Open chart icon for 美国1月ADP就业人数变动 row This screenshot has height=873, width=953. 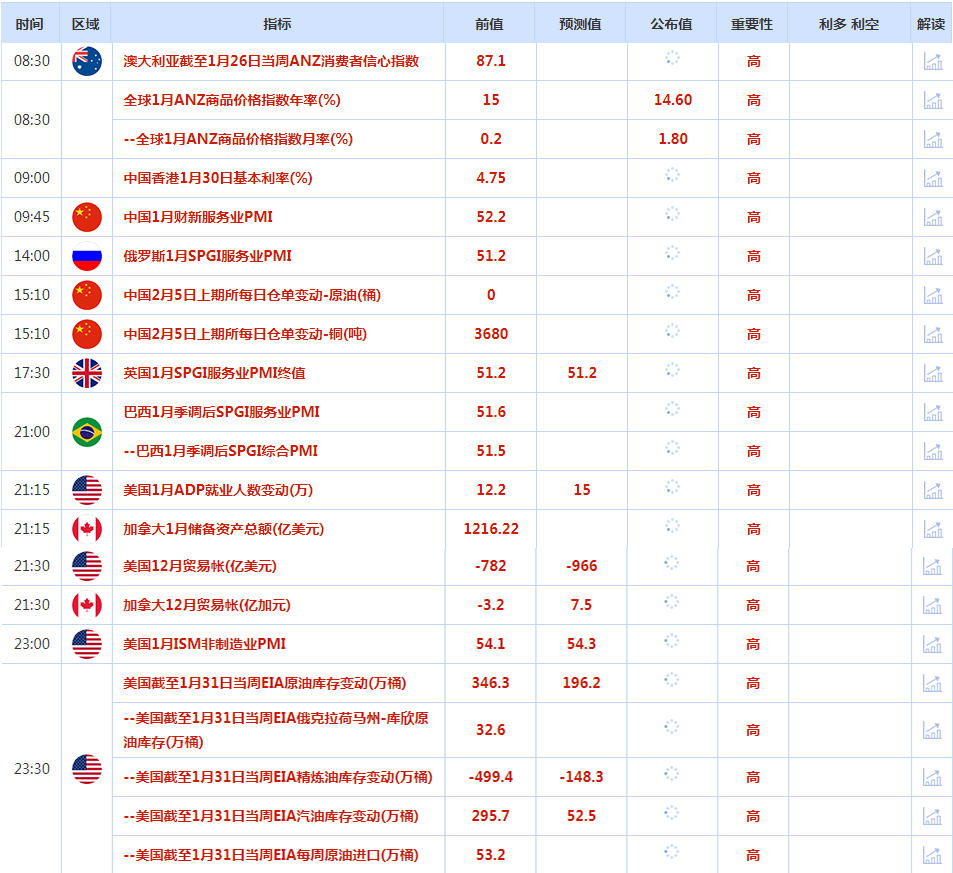coord(933,490)
